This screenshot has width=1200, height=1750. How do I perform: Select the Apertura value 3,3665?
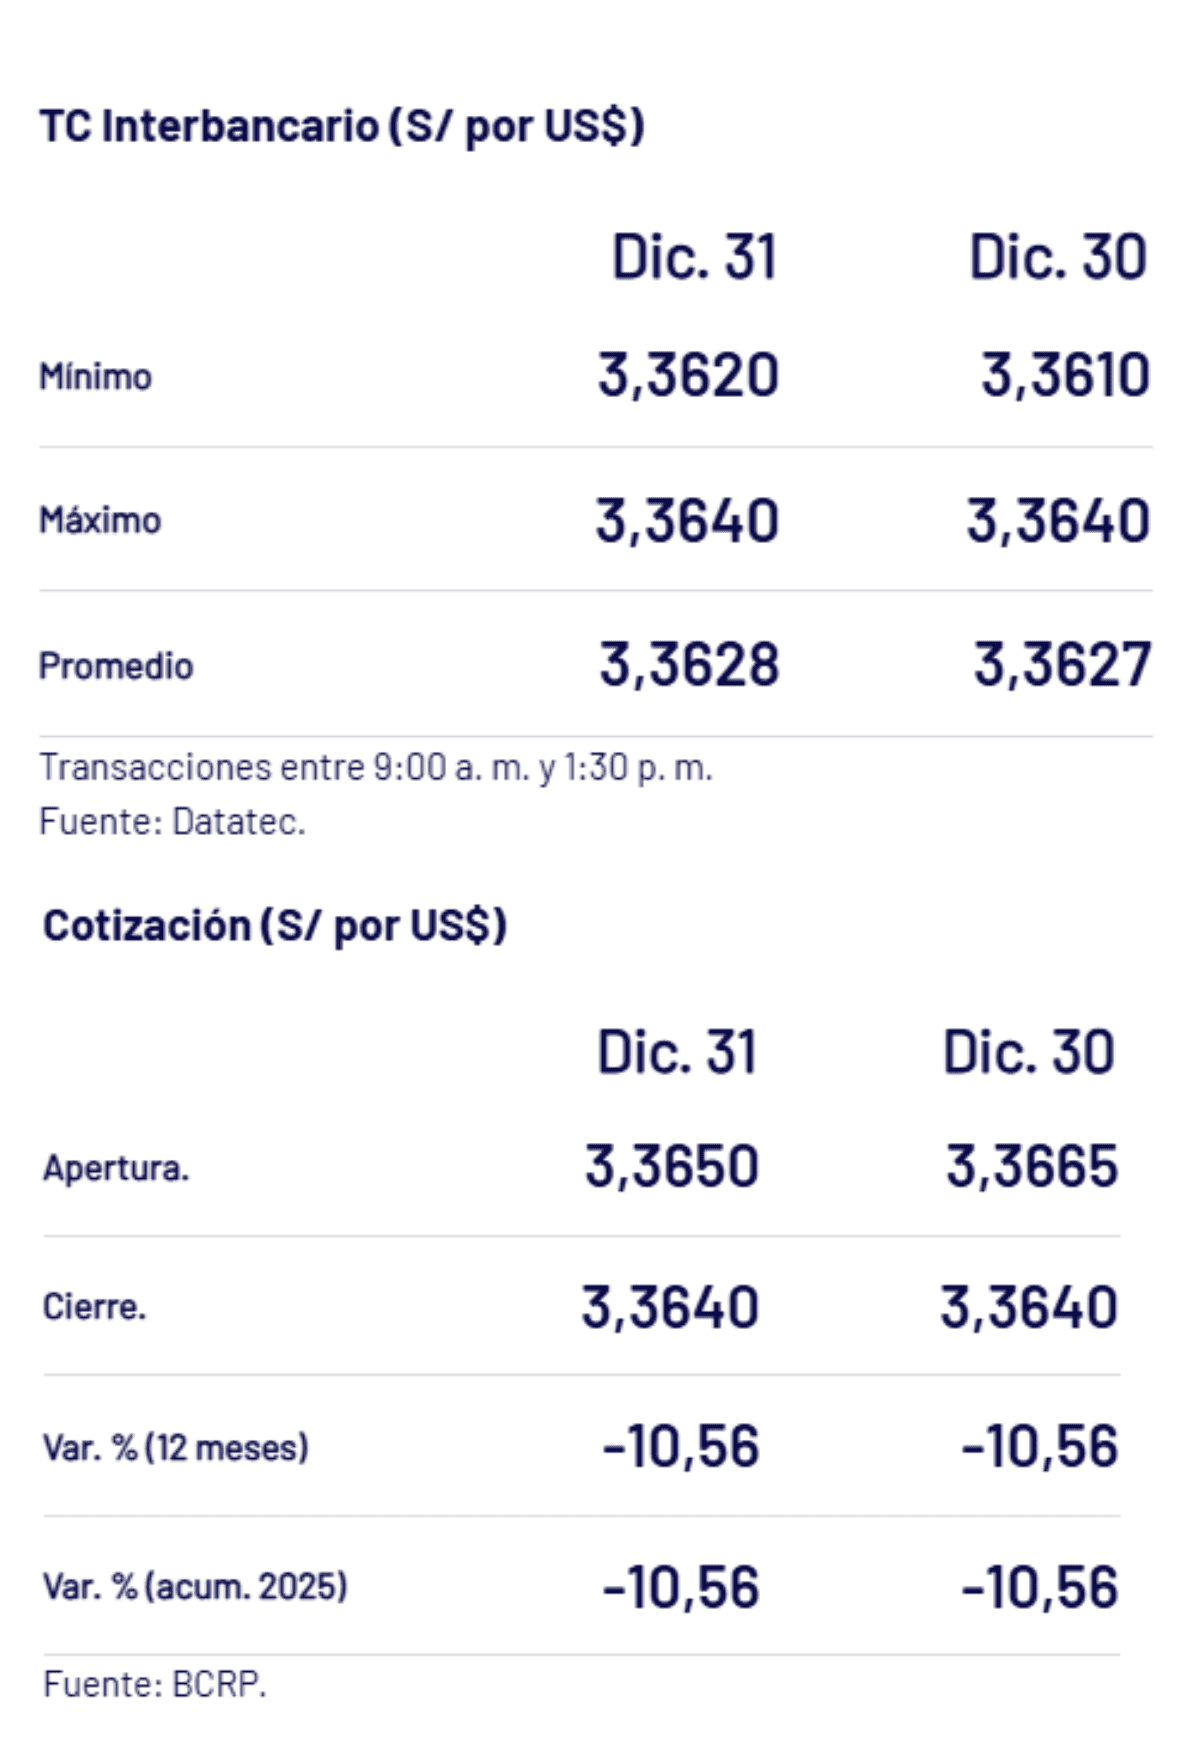(x=1032, y=1167)
